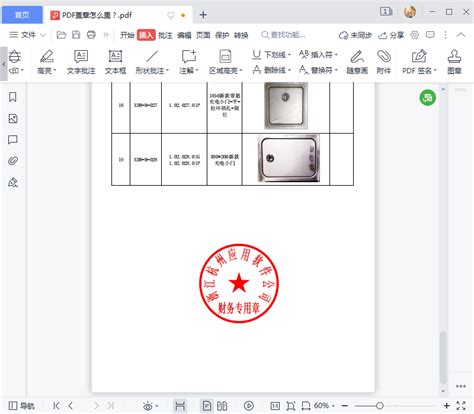Open the 60% zoom level dropdown
This screenshot has width=474, height=414.
pos(324,406)
